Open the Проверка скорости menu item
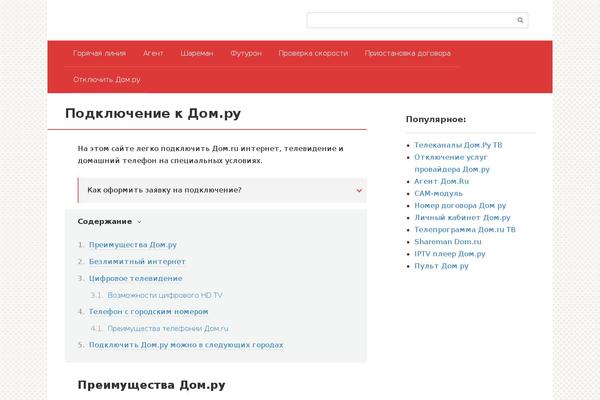Viewport: 600px width, 400px height. [x=313, y=54]
